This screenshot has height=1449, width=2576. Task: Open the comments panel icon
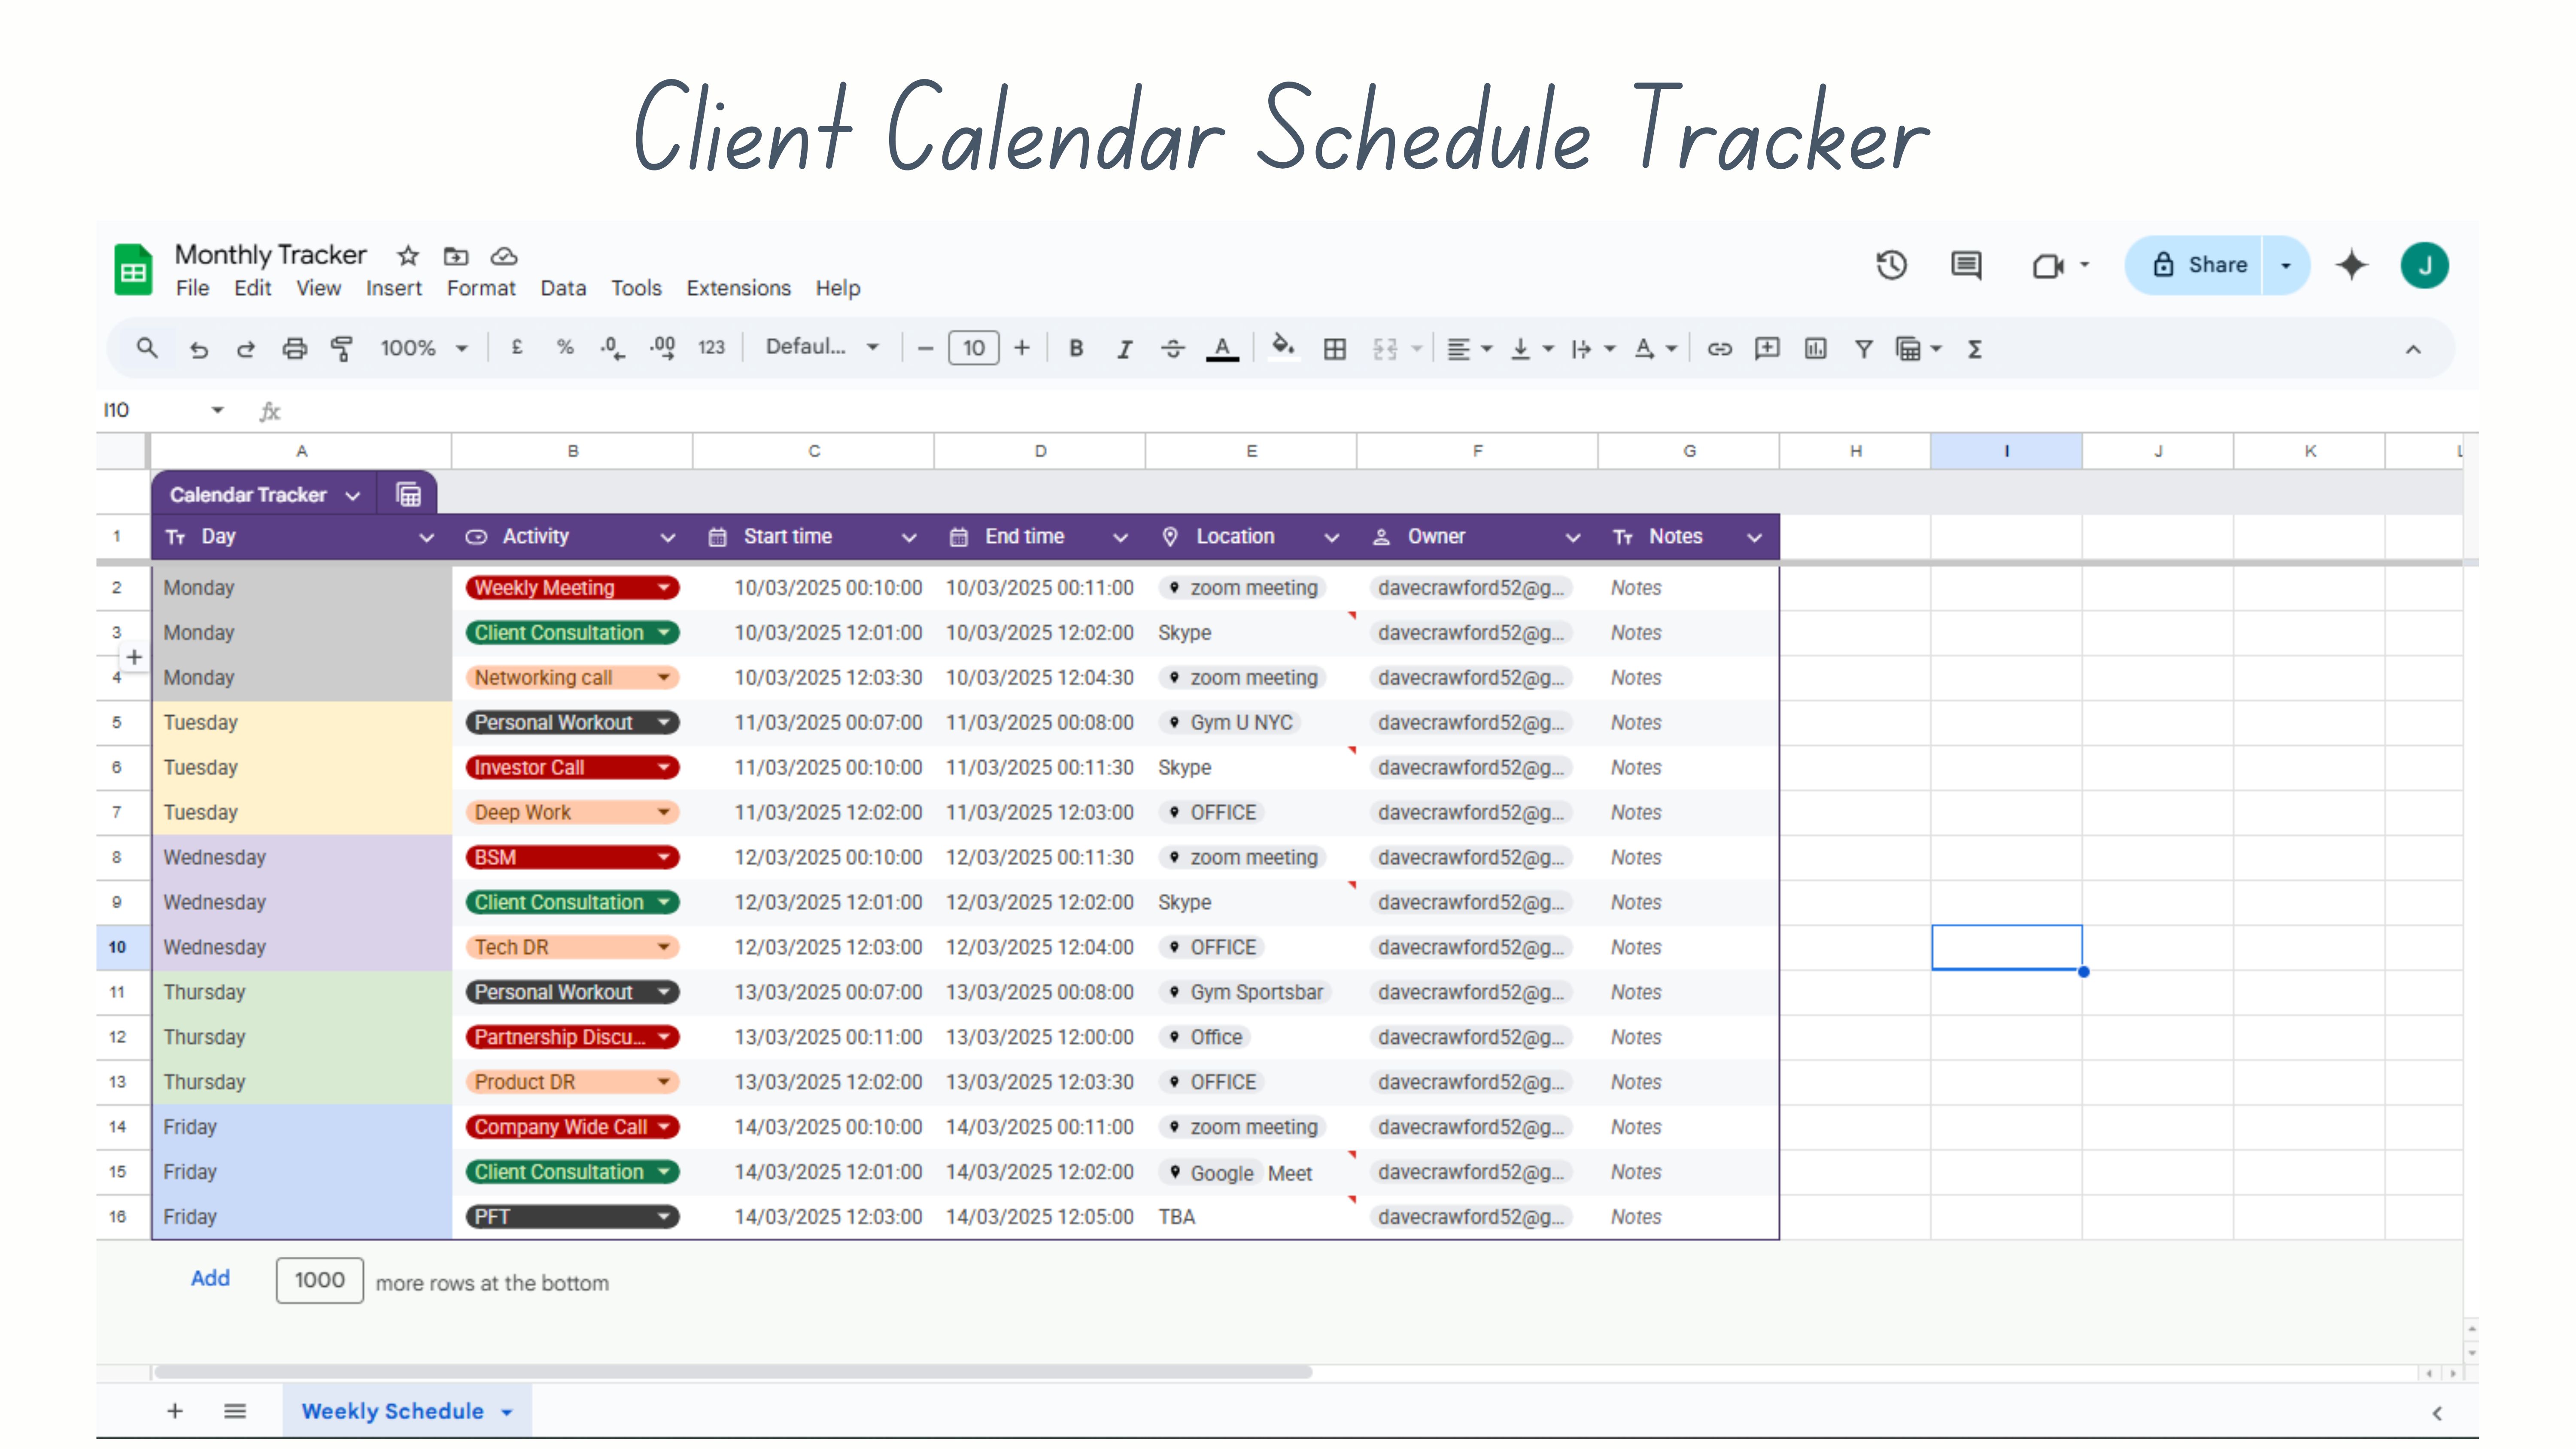pos(1966,265)
